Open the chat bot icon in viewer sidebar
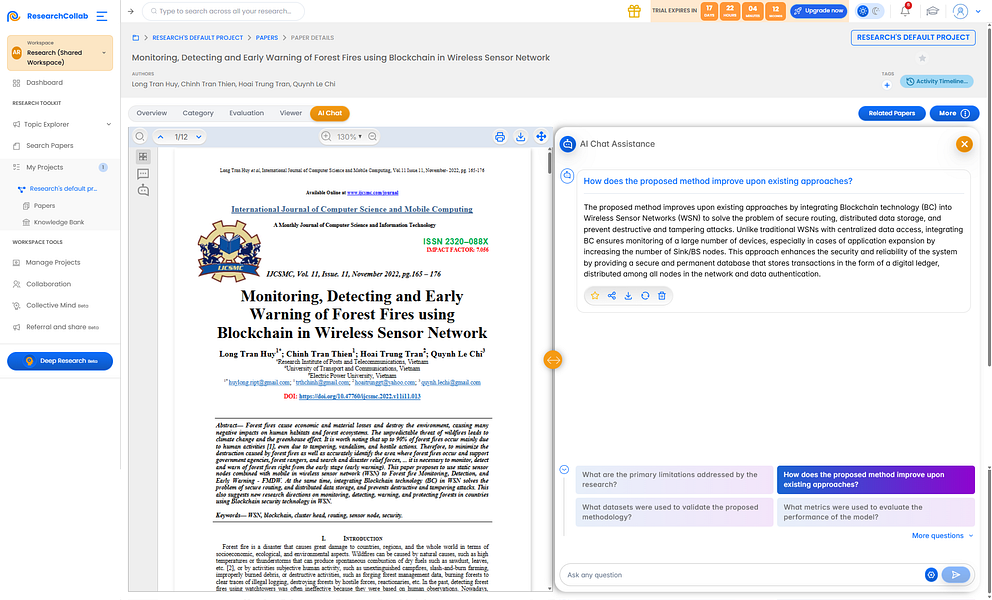Image resolution: width=992 pixels, height=600 pixels. tap(143, 190)
